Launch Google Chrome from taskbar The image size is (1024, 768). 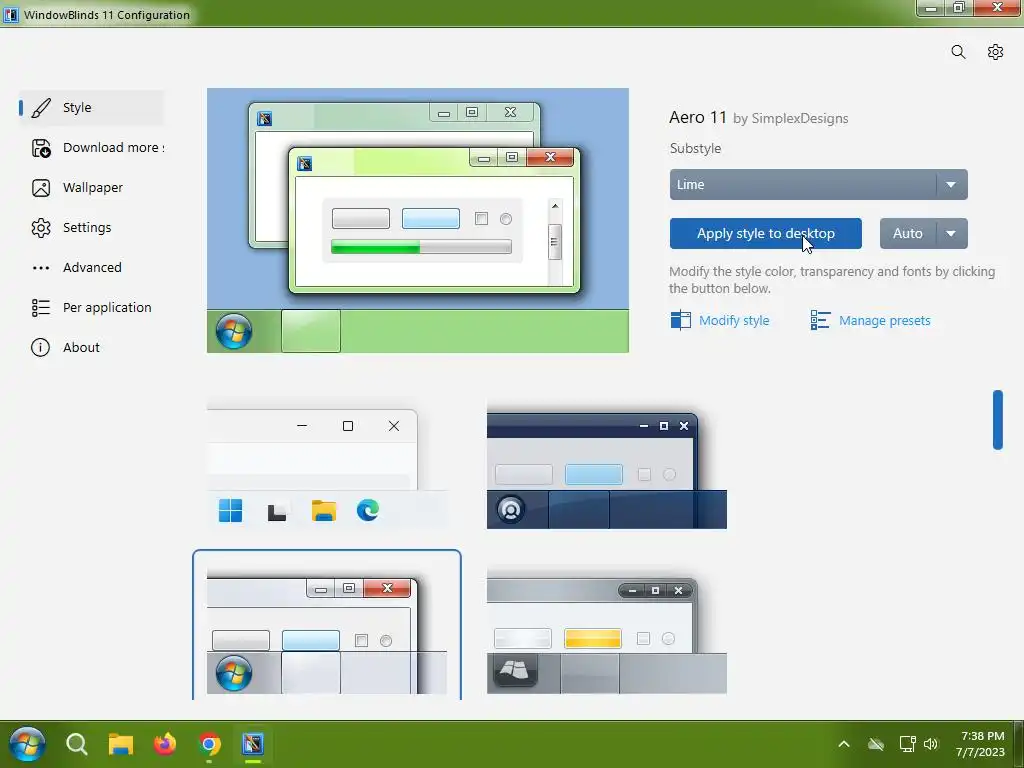(209, 744)
